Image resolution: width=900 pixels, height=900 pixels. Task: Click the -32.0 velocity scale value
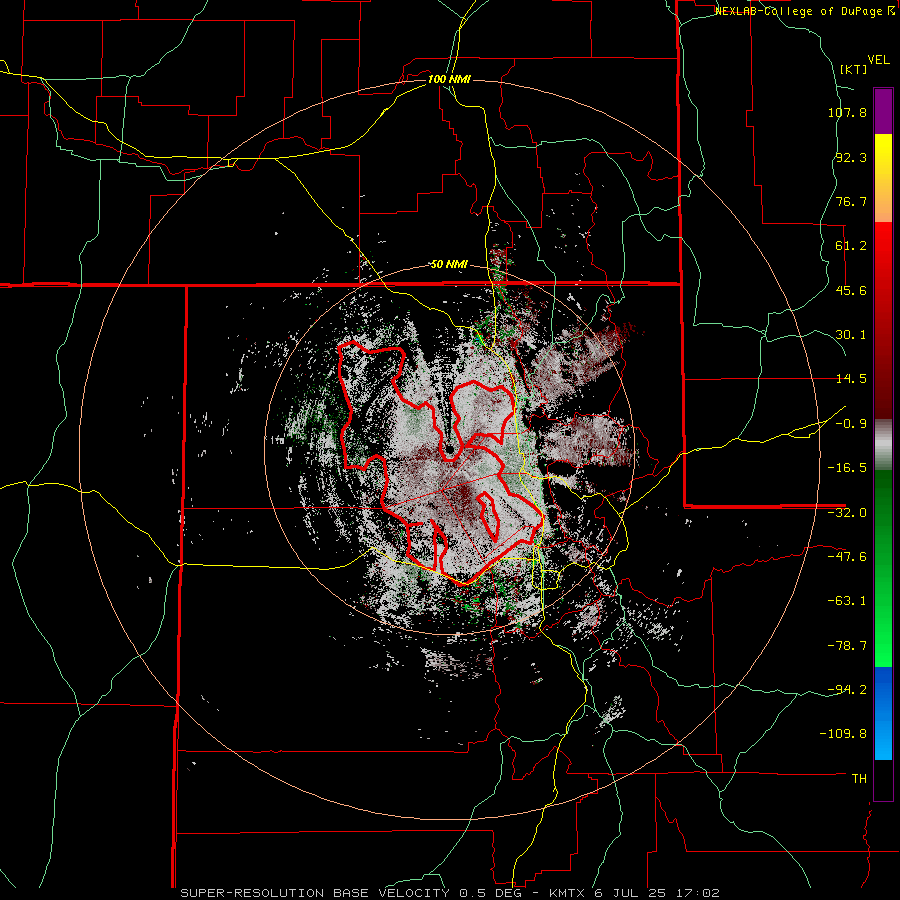[847, 513]
